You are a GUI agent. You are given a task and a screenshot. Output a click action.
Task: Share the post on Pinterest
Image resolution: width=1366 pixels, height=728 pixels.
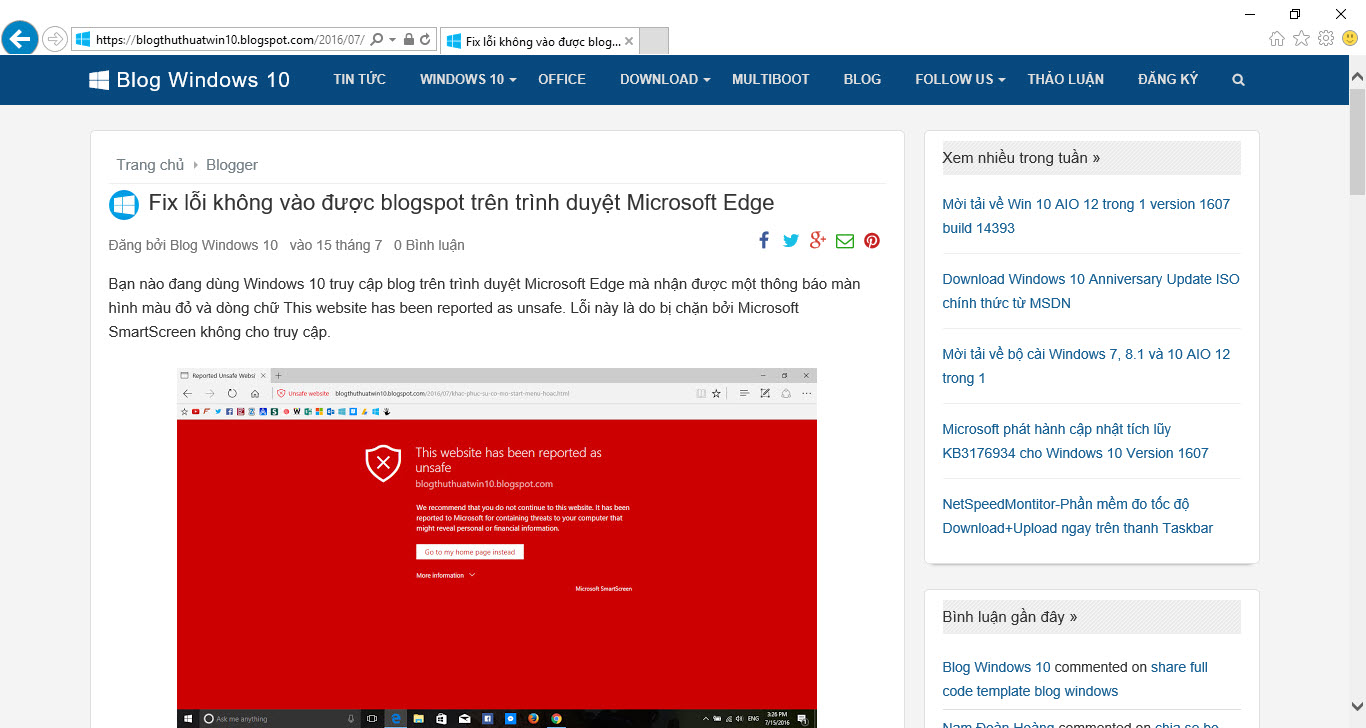tap(872, 241)
